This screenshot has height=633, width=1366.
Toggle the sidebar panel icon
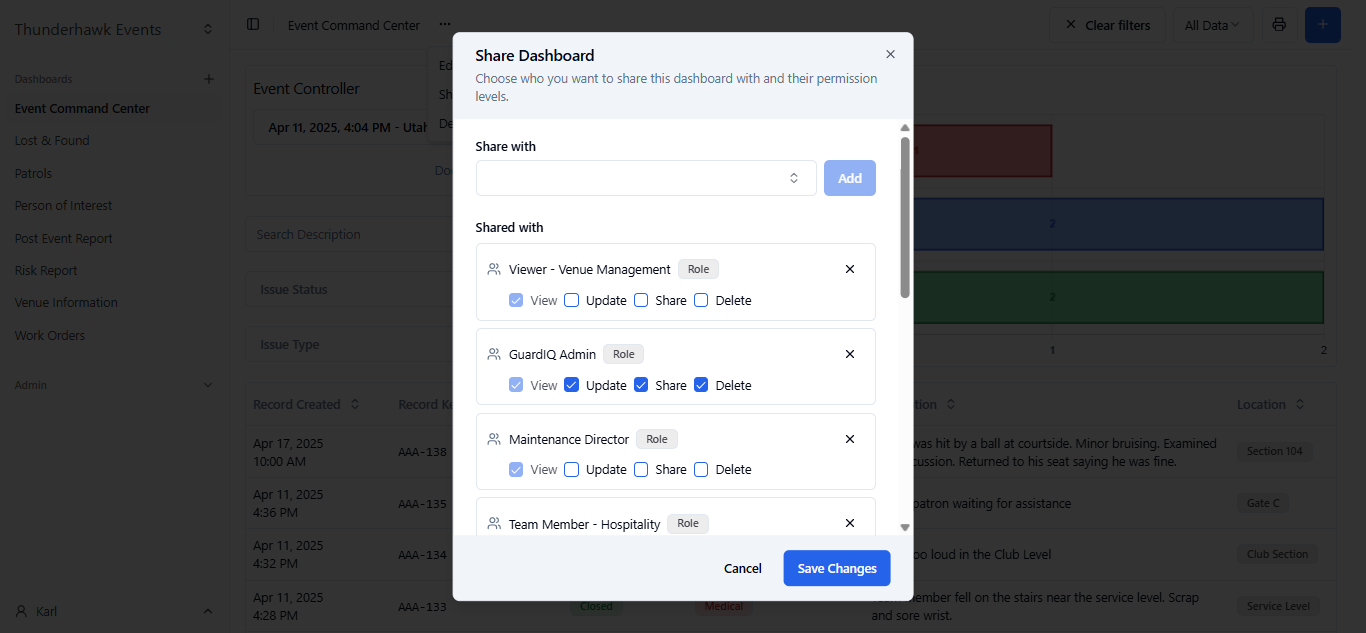pos(253,25)
